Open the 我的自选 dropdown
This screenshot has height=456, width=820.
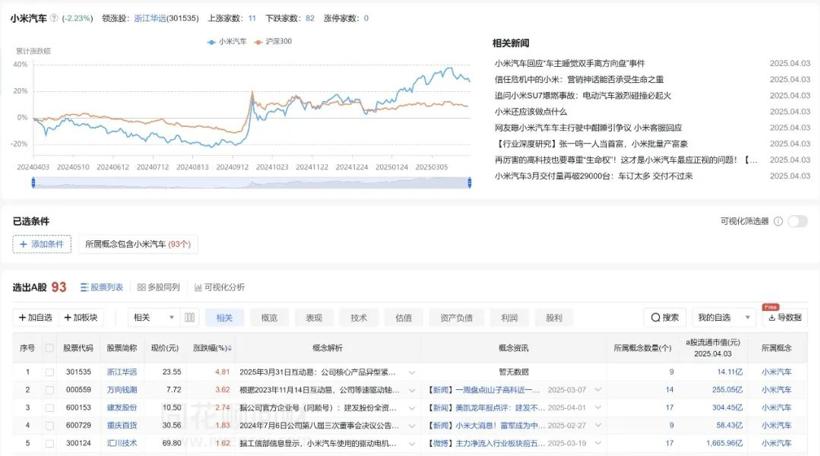click(723, 318)
